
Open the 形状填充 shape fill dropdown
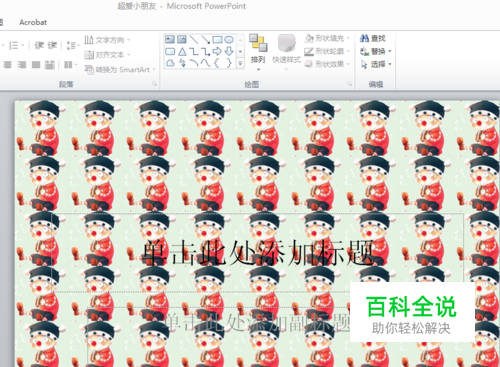[x=327, y=38]
